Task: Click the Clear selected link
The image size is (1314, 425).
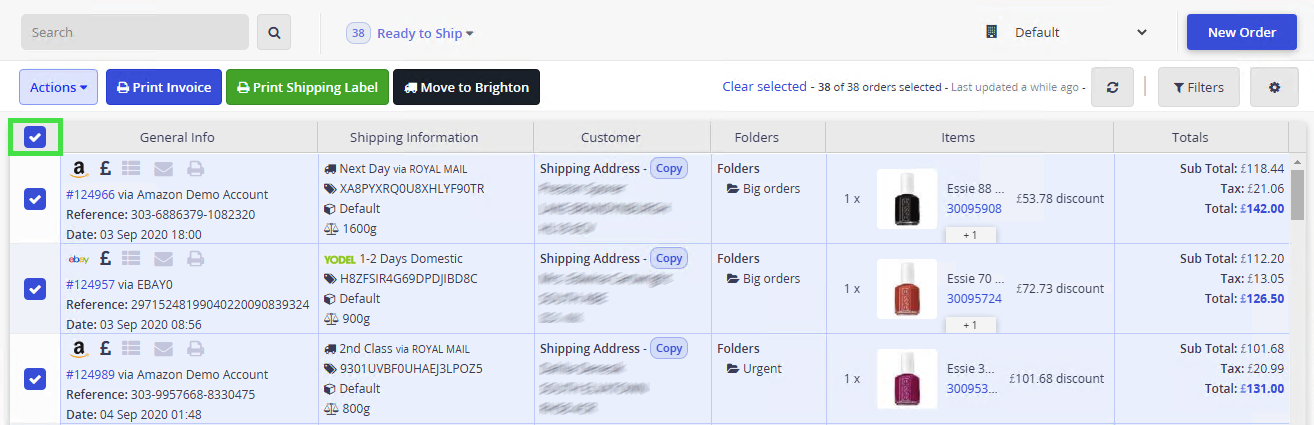Action: click(x=764, y=87)
